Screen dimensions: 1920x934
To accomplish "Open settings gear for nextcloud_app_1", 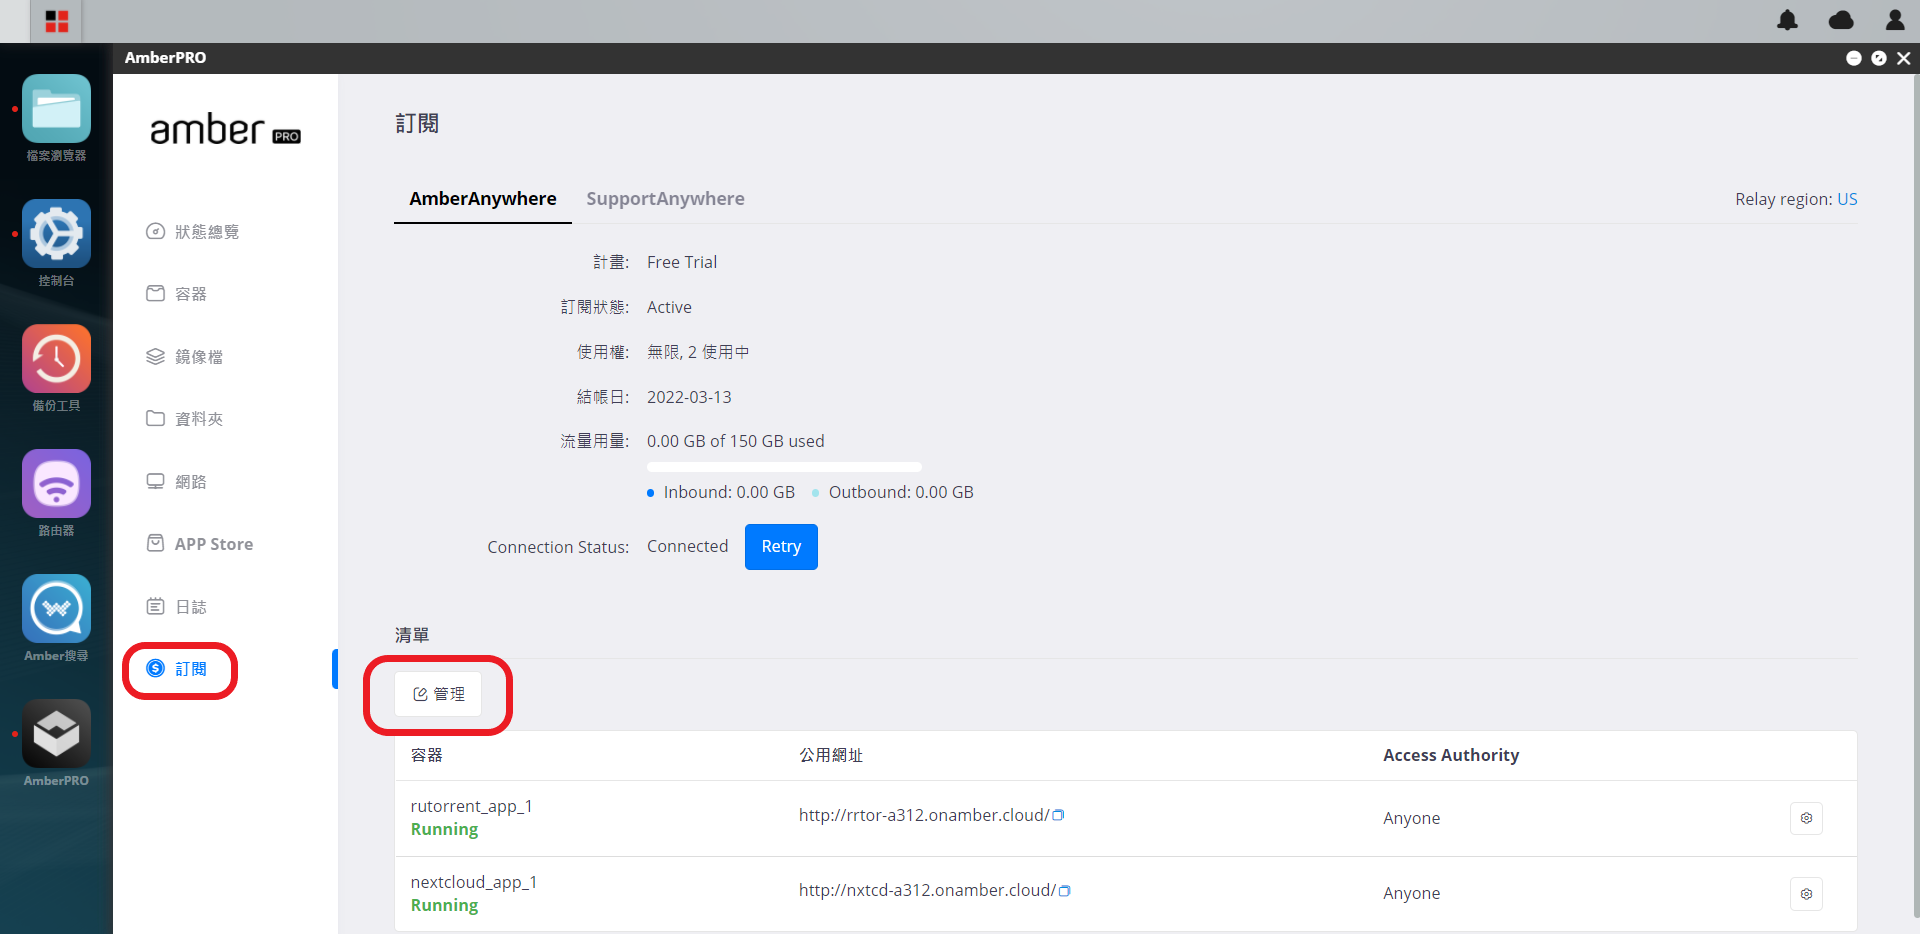I will tap(1806, 894).
